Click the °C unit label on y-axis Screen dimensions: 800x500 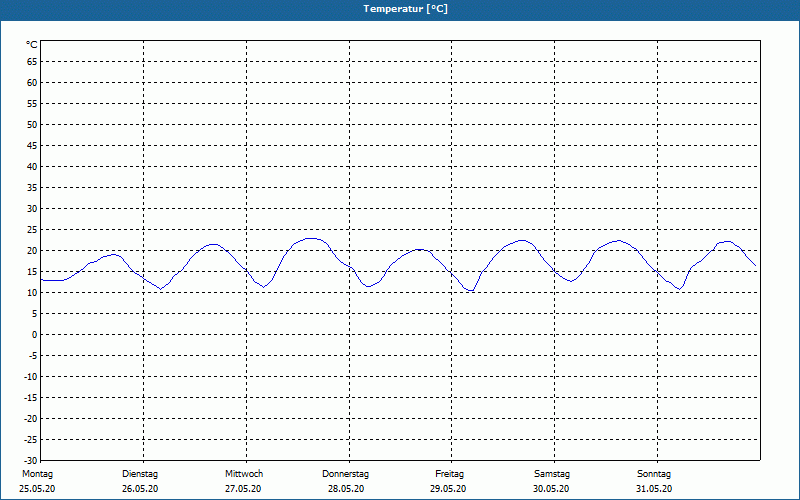[x=32, y=45]
